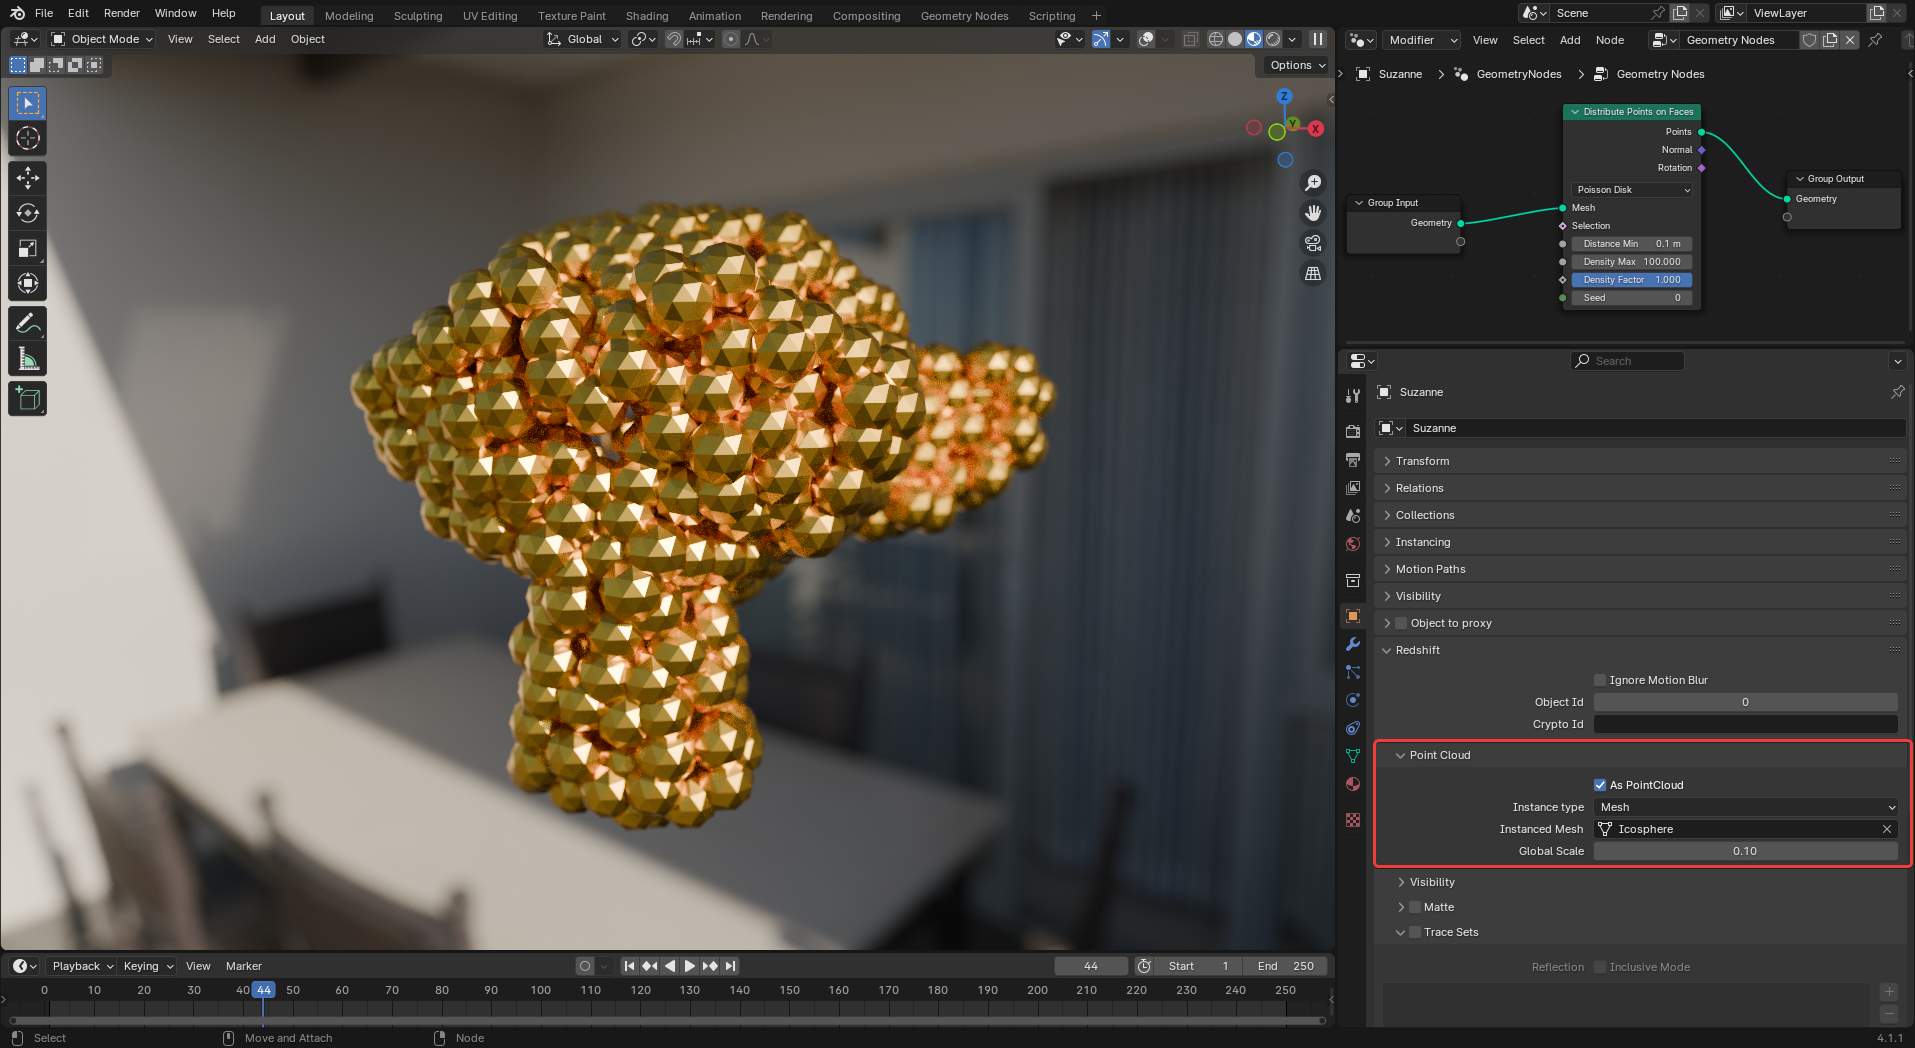Clear the Icosphere instanced mesh
The width and height of the screenshot is (1915, 1048).
1887,829
